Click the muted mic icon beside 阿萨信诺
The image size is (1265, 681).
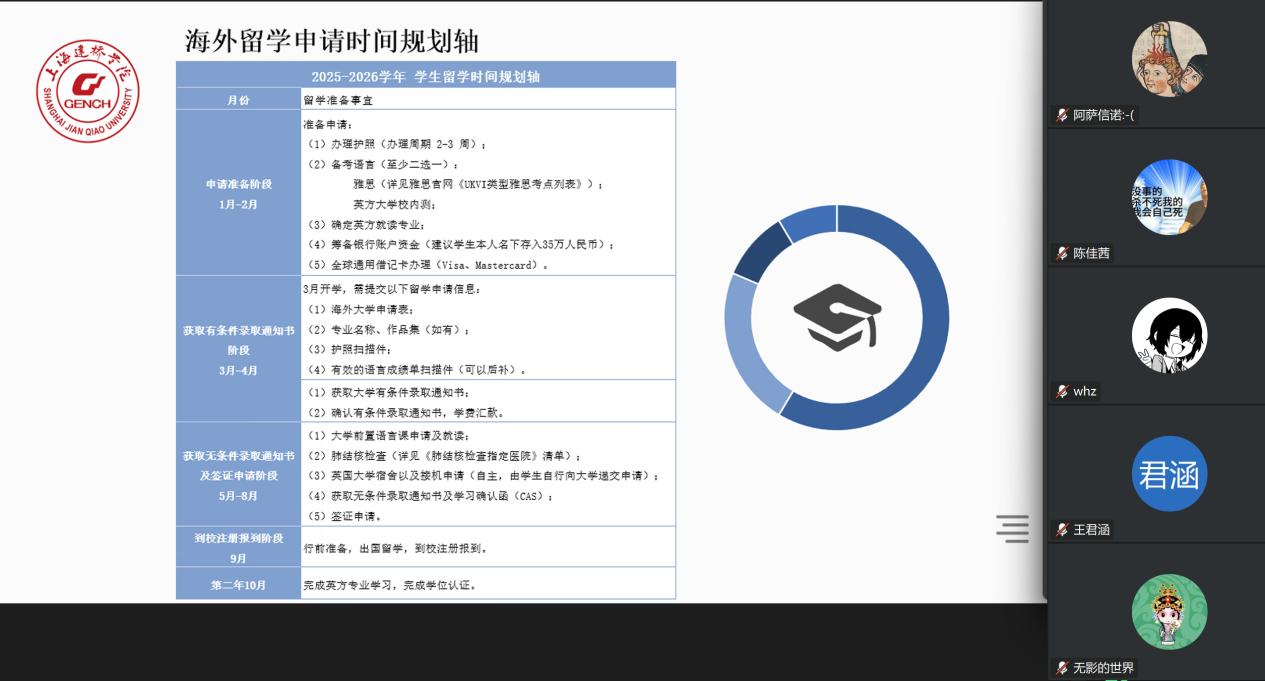(1062, 115)
